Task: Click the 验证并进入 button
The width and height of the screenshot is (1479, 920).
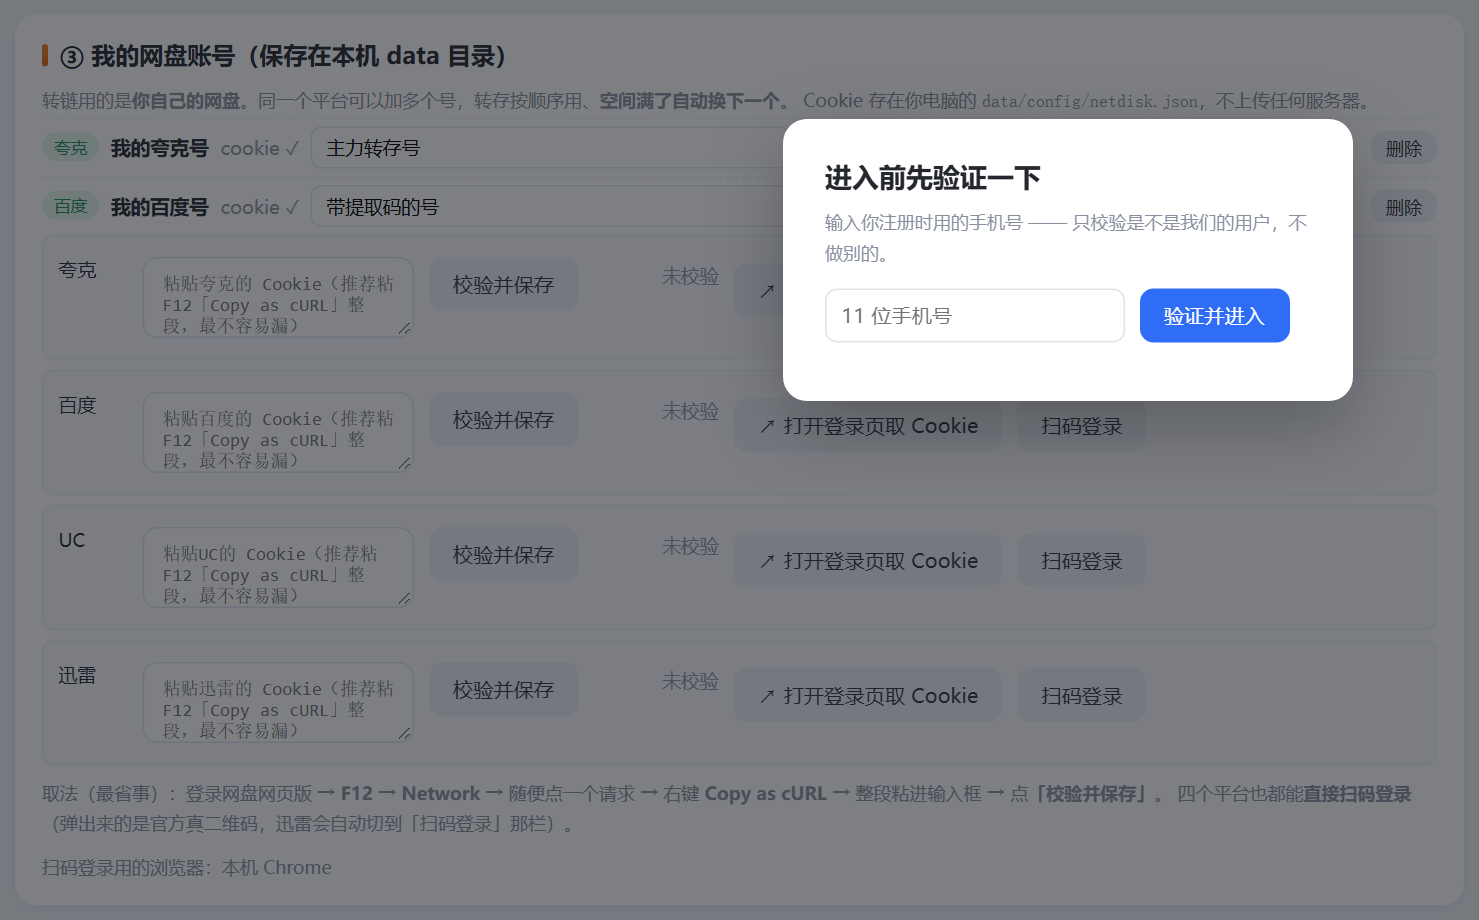Action: 1214,316
